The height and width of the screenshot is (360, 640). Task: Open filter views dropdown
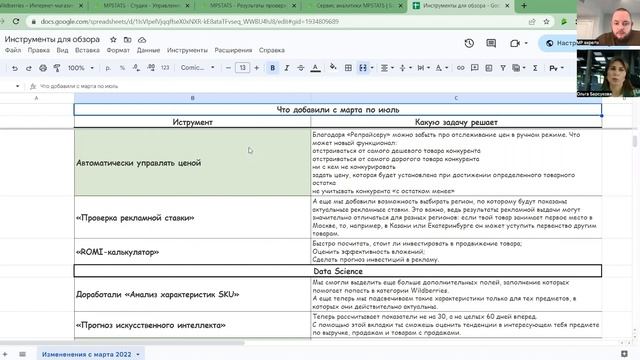[x=519, y=68]
